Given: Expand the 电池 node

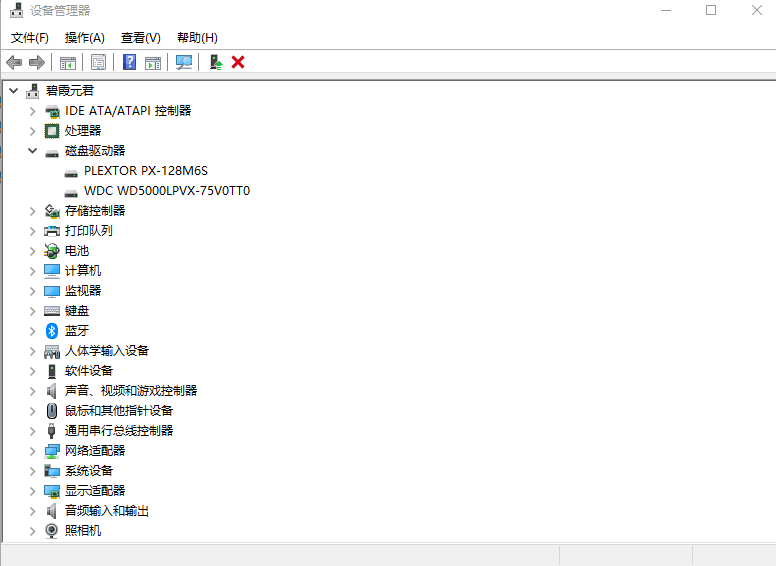Looking at the screenshot, I should click(33, 251).
